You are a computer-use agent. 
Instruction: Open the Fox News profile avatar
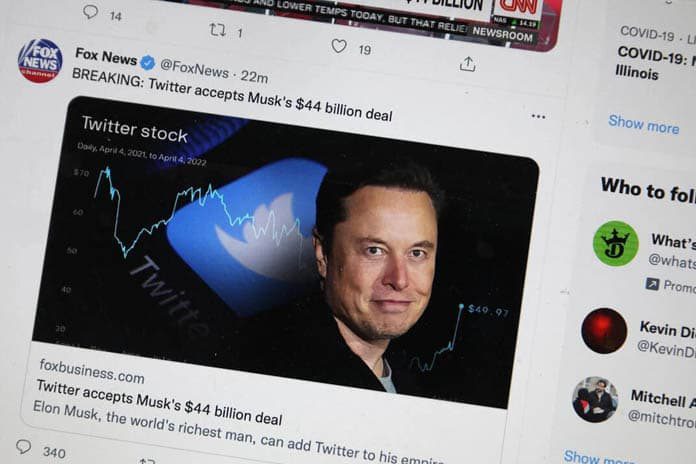tap(40, 61)
